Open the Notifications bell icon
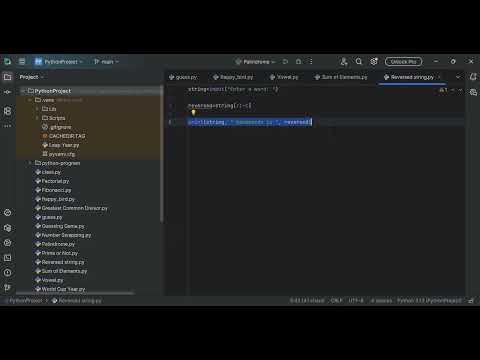This screenshot has height=360, width=480. 473,77
